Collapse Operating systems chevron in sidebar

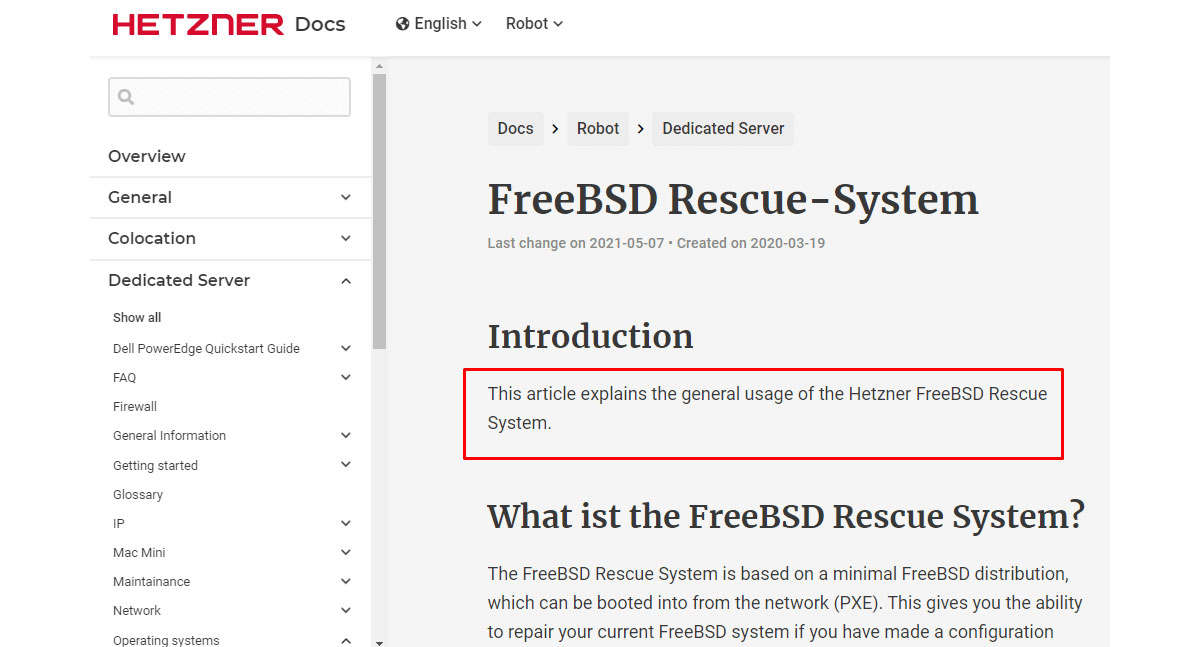pos(346,640)
